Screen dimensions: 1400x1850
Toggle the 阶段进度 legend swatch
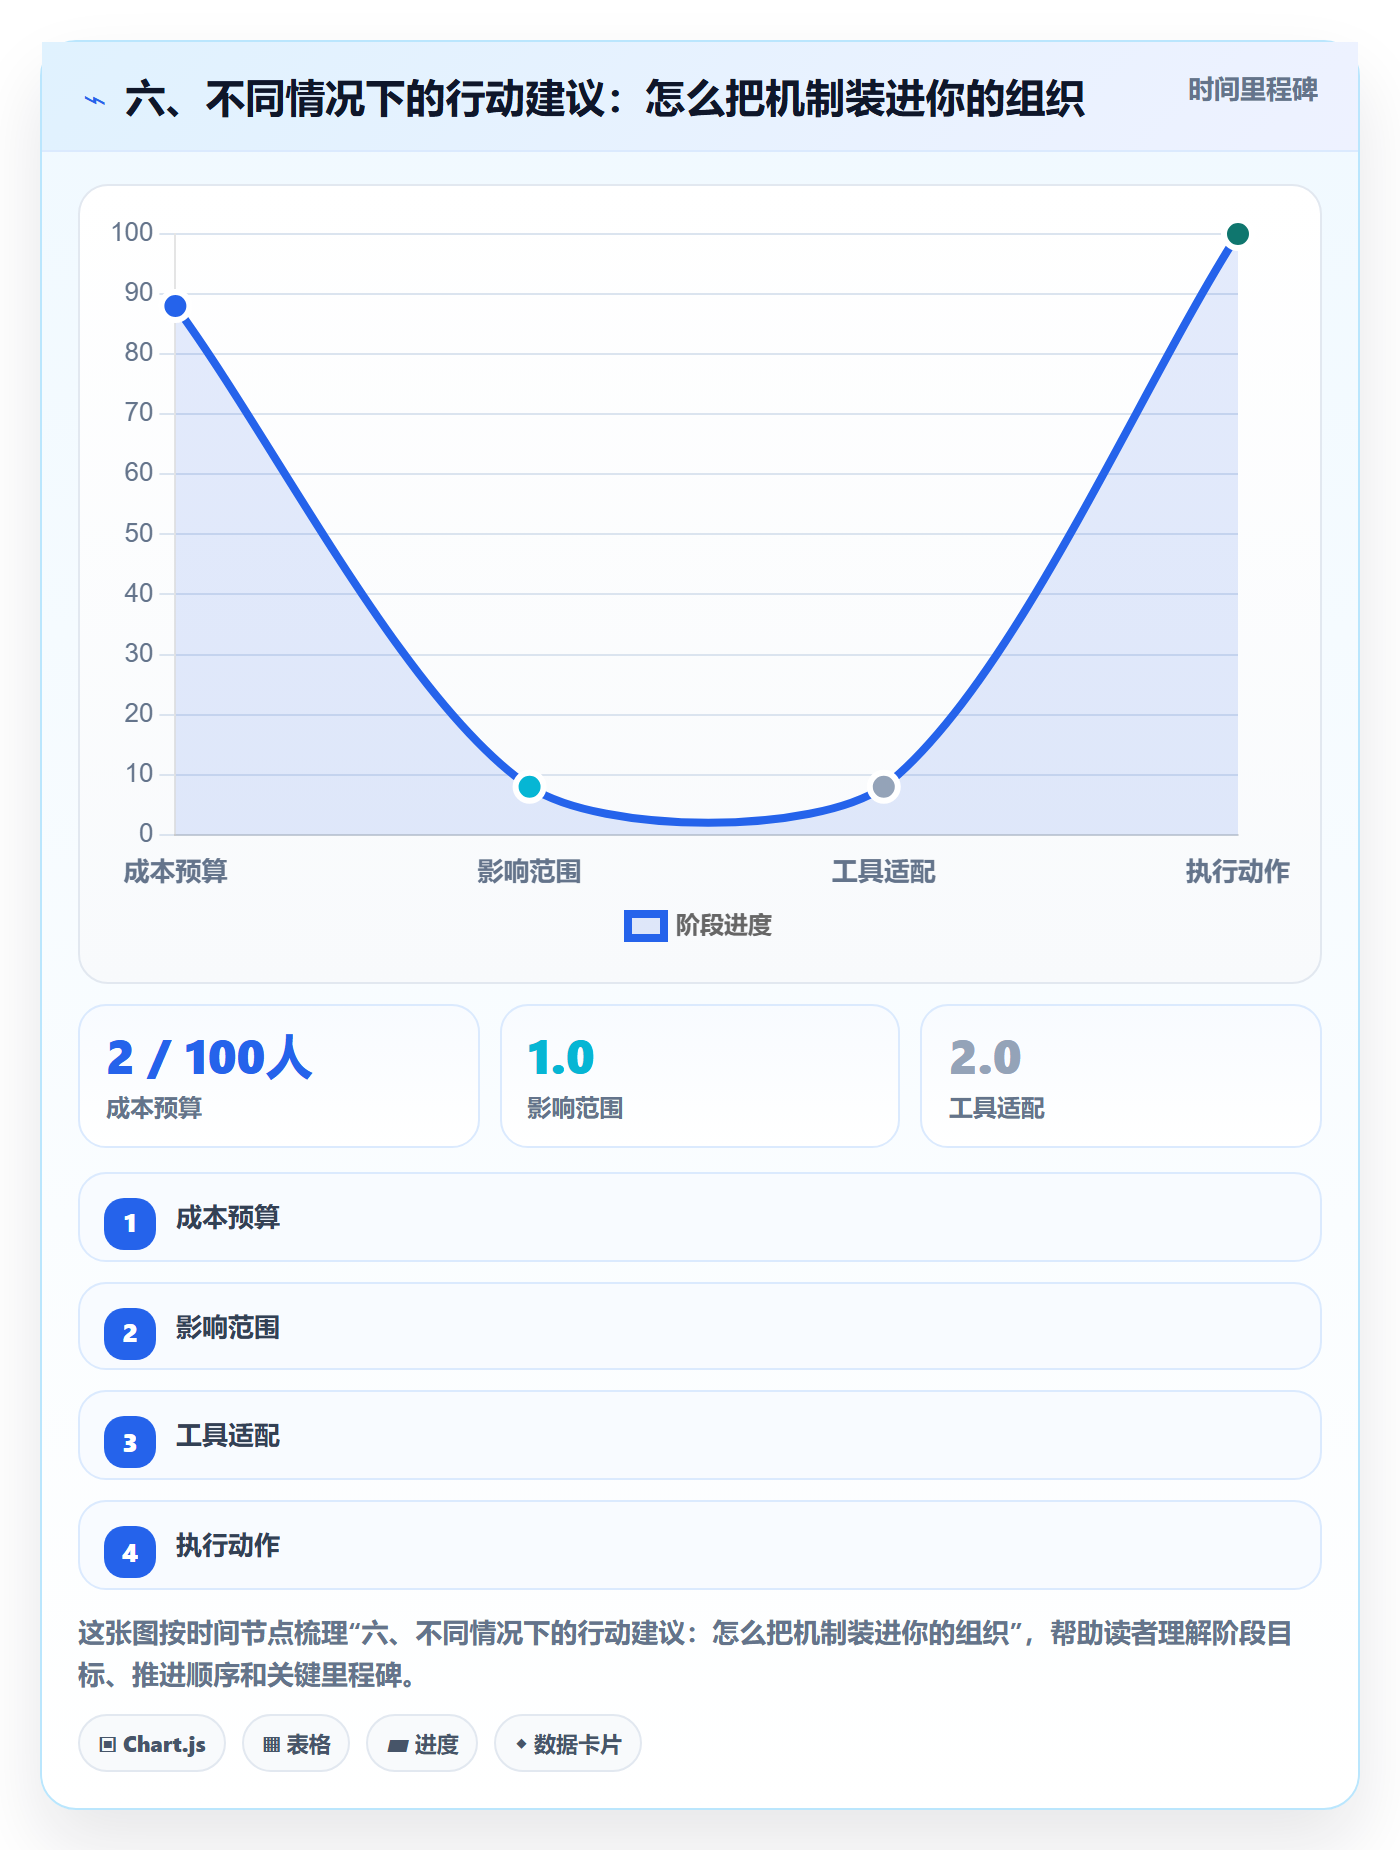click(x=645, y=926)
